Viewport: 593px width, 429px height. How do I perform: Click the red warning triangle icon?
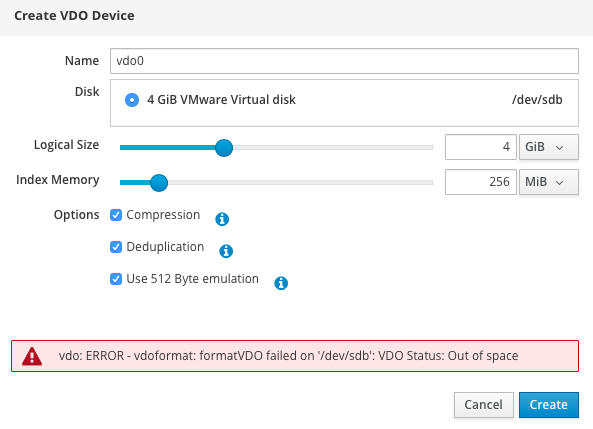32,356
